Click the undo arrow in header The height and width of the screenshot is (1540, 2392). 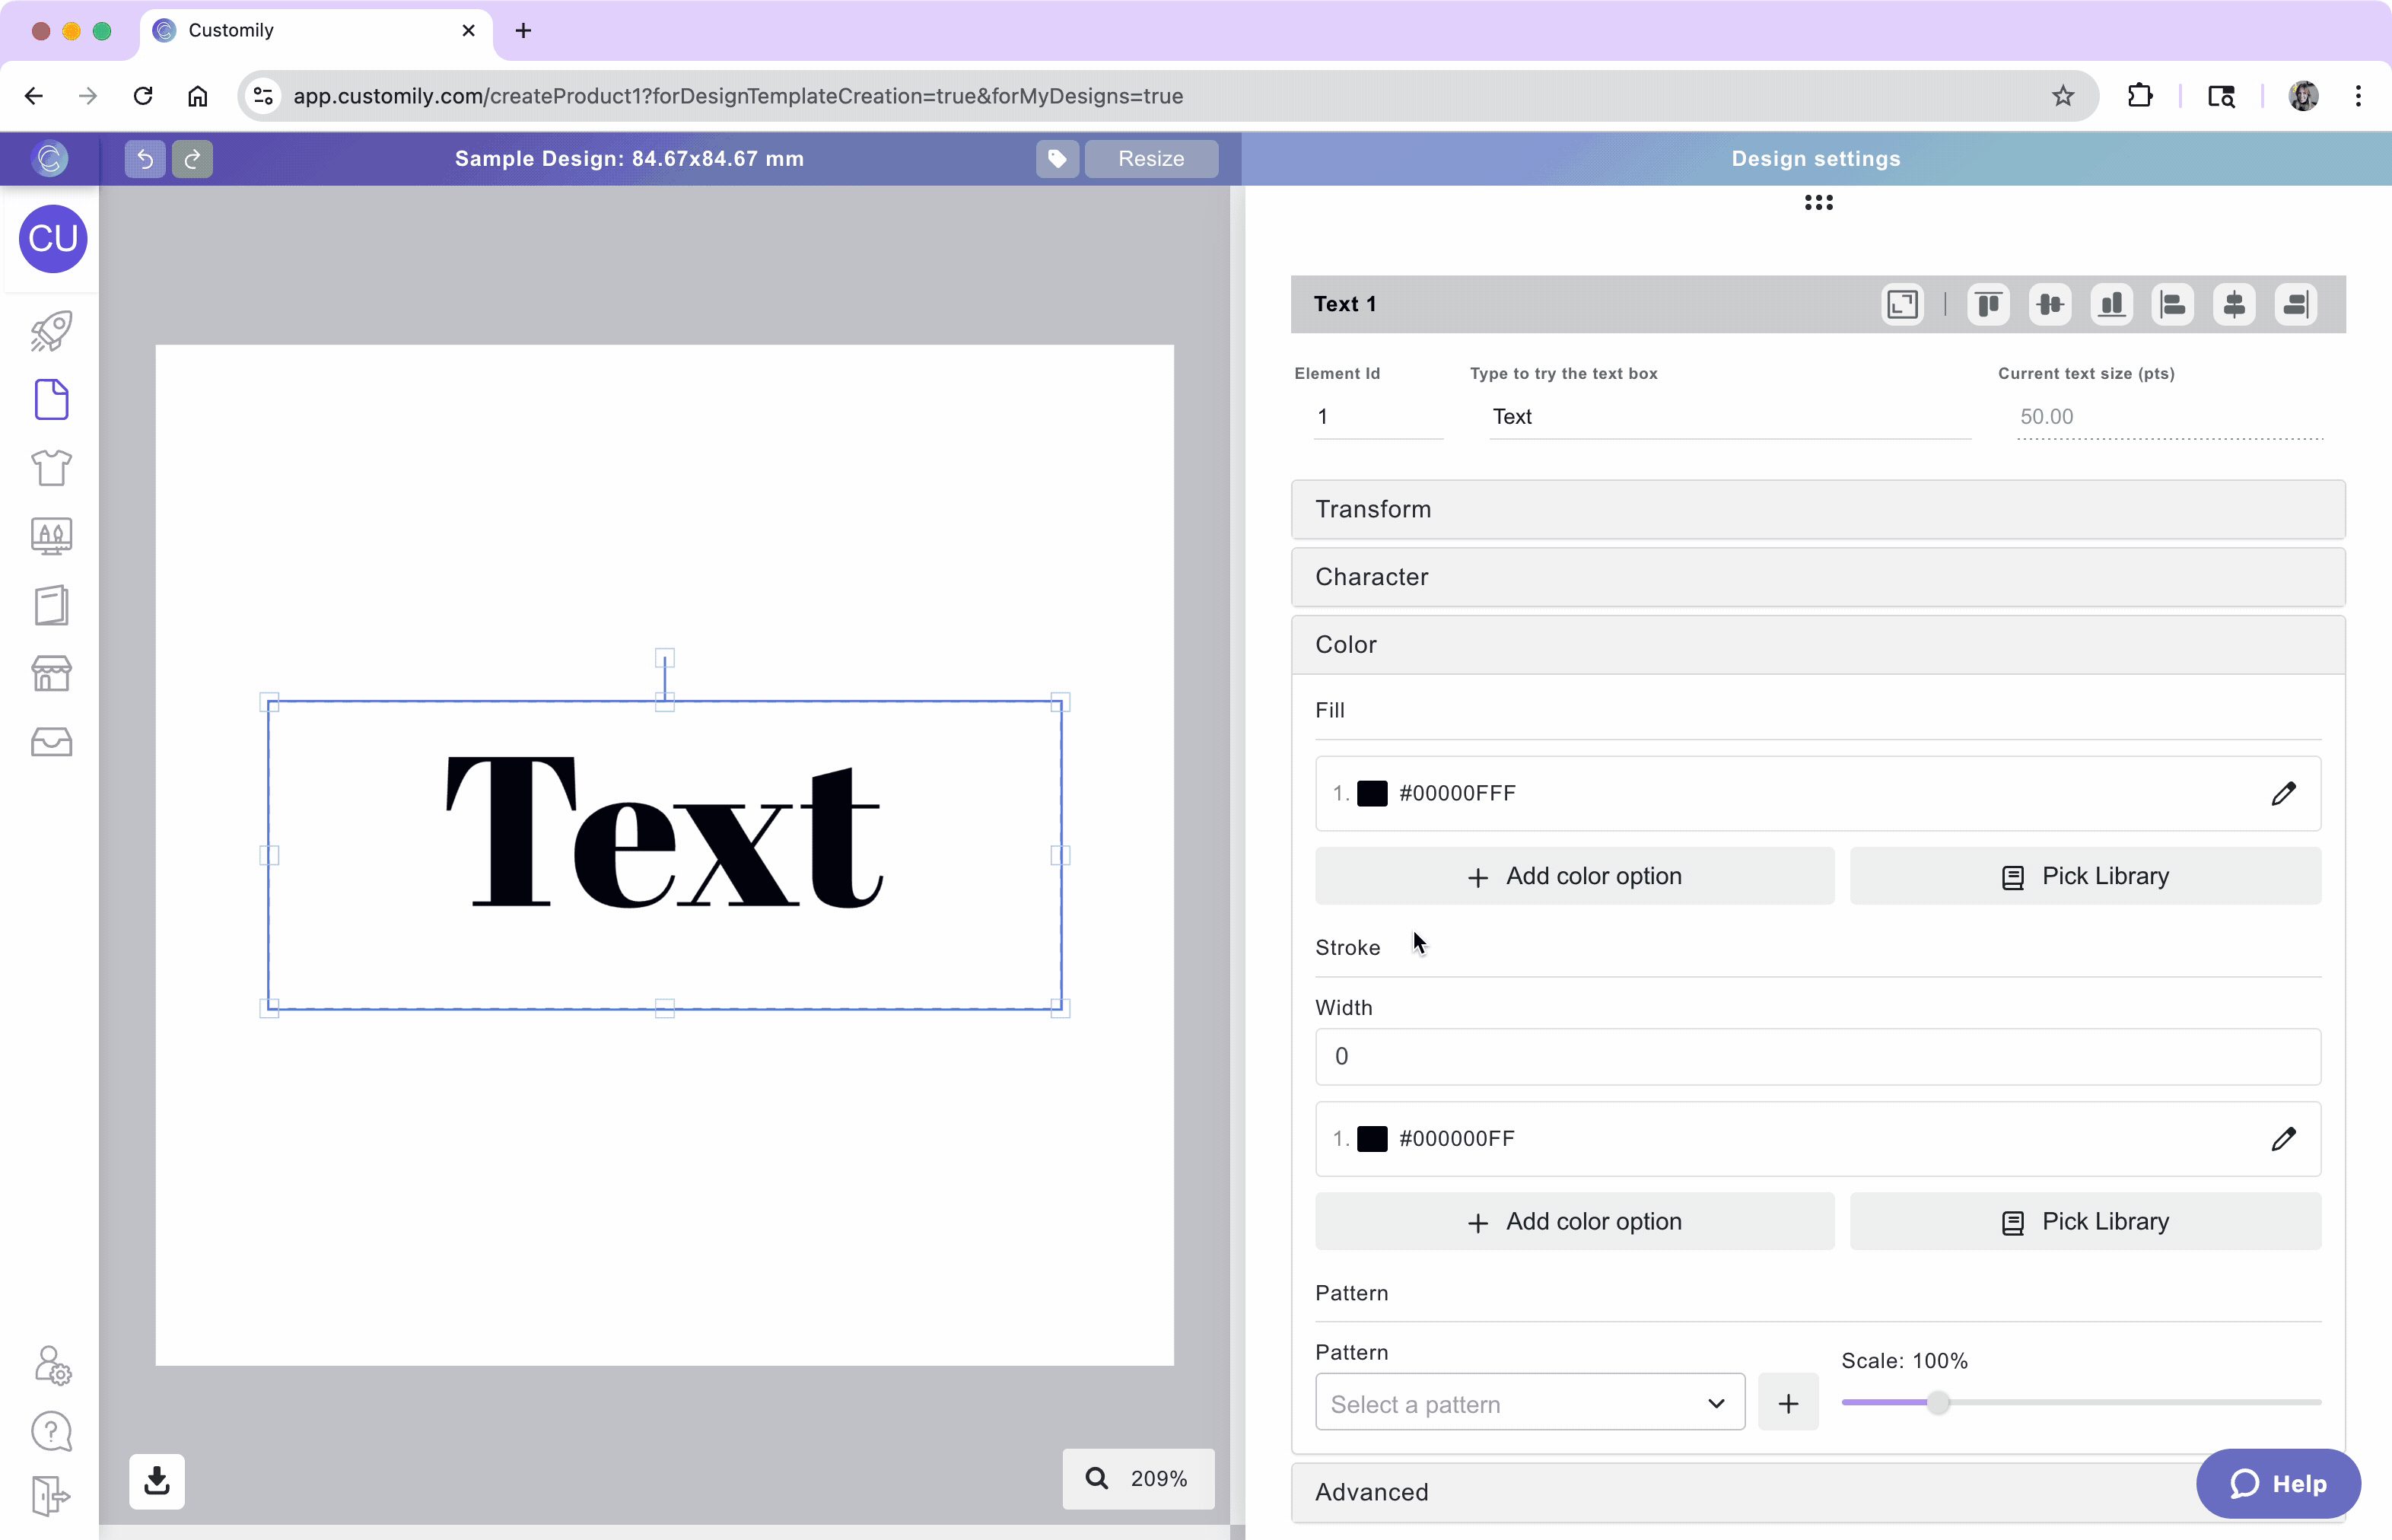(x=145, y=159)
